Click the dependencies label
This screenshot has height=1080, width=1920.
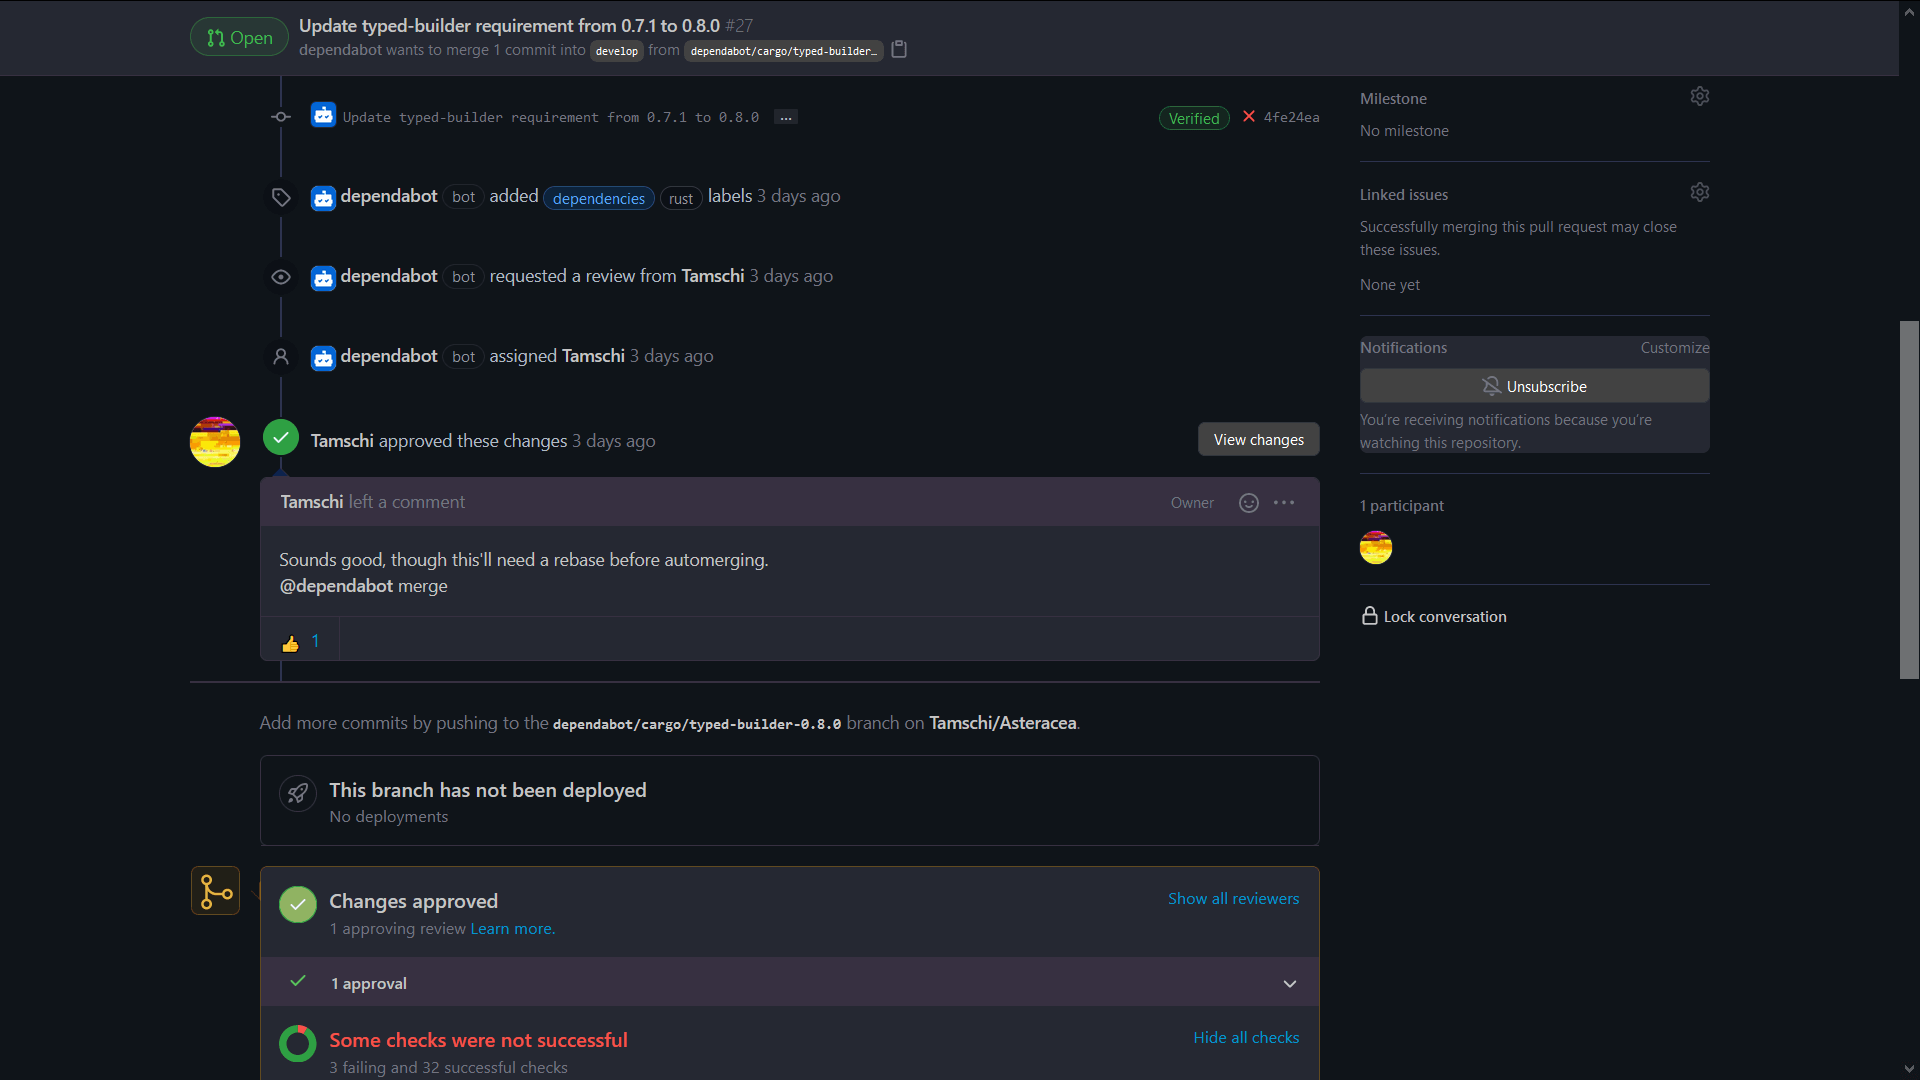[598, 199]
